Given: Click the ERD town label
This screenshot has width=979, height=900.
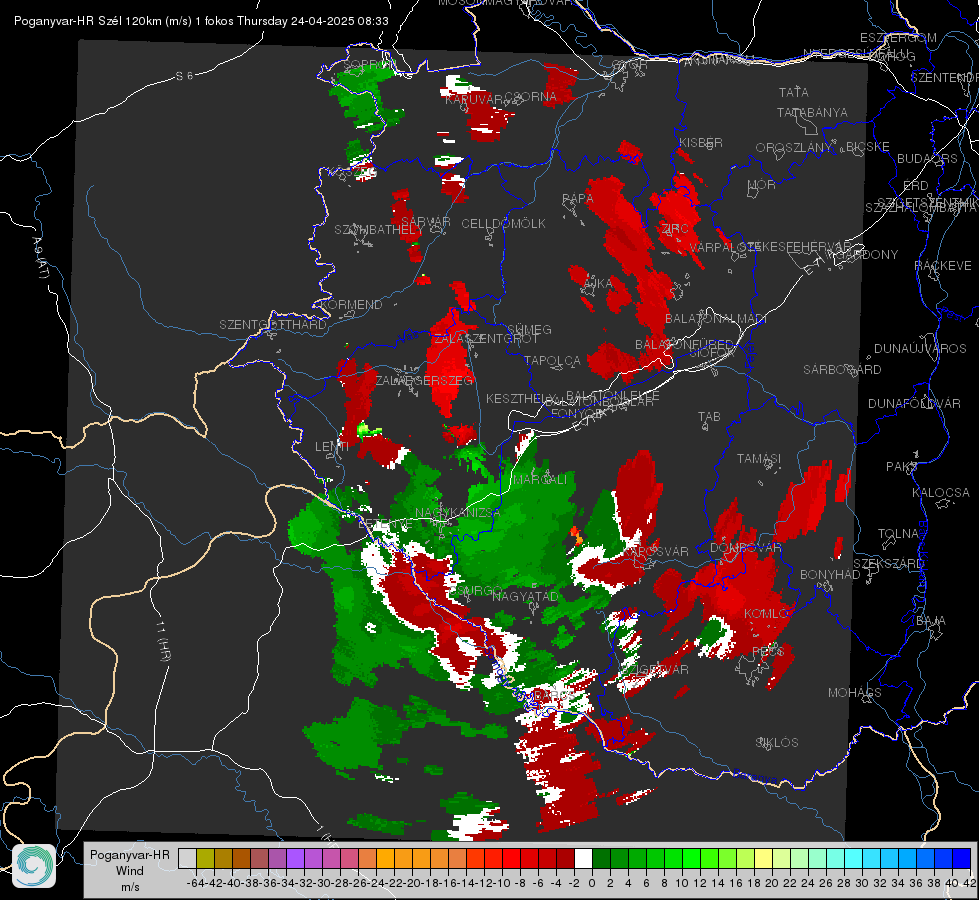Looking at the screenshot, I should [x=915, y=185].
